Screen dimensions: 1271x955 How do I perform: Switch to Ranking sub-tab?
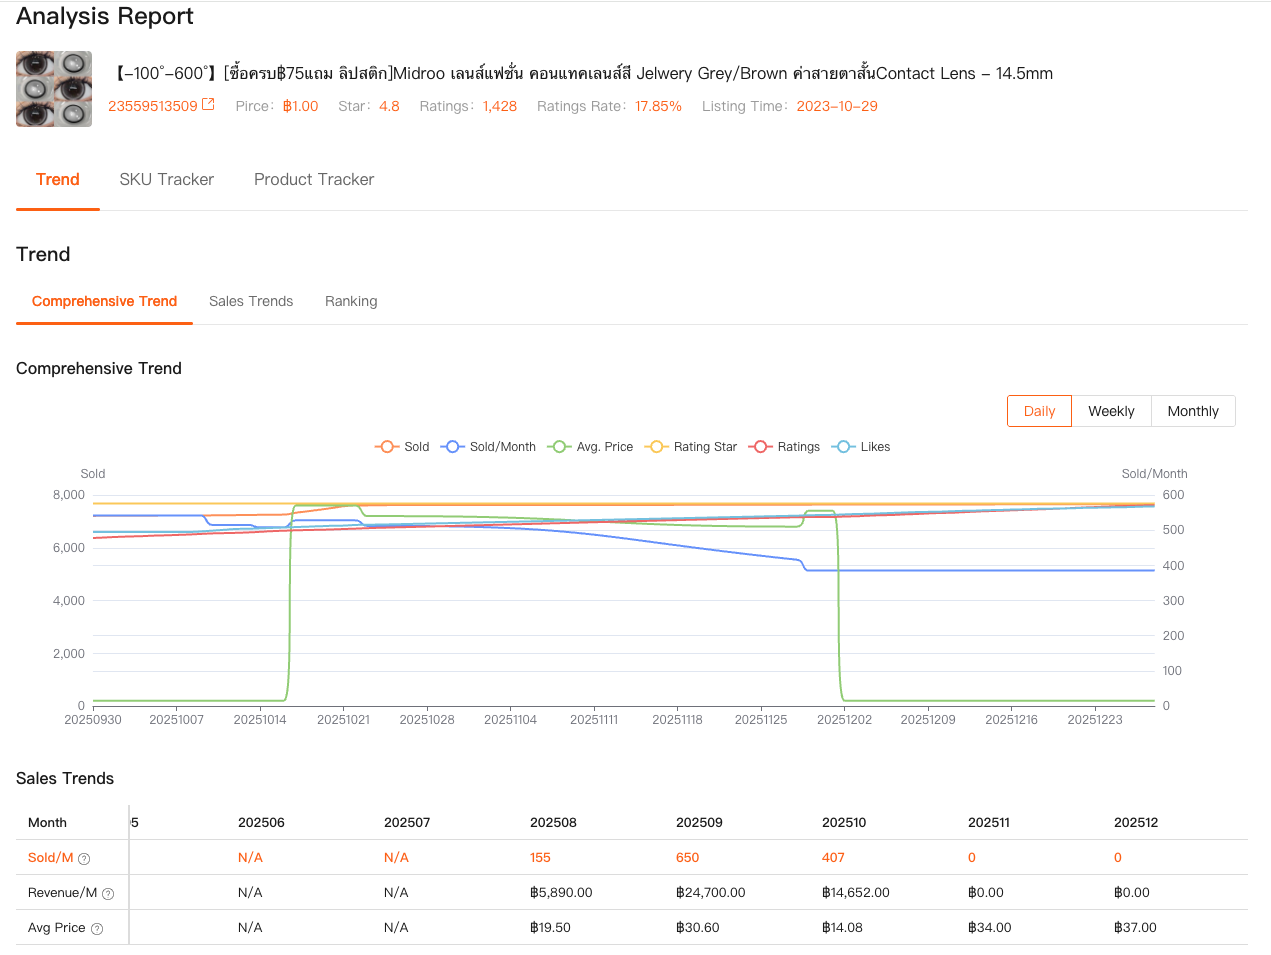point(351,302)
